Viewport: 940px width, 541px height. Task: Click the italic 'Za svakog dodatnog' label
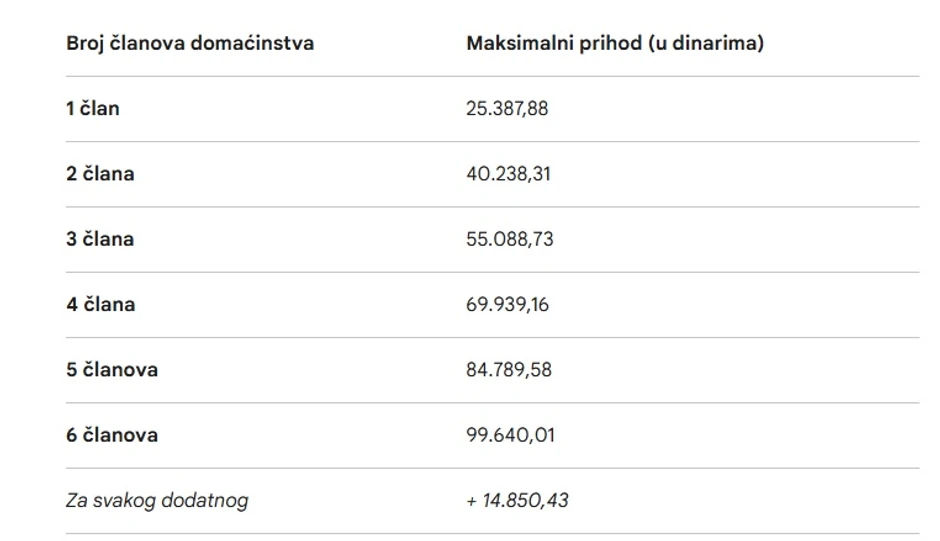pos(157,501)
